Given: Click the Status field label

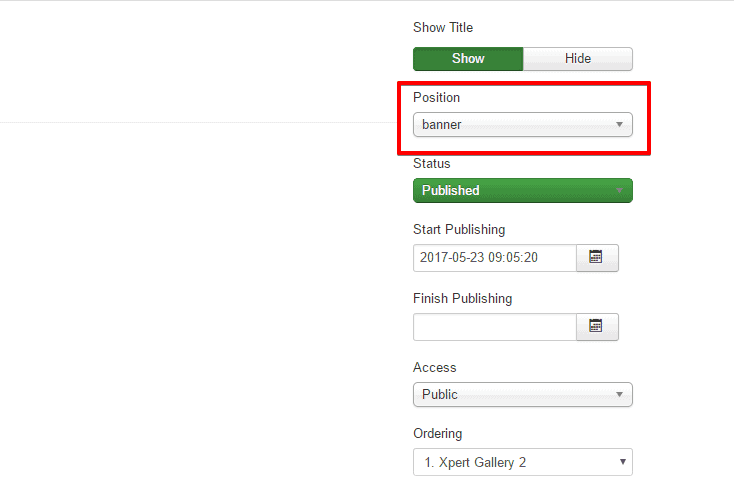Looking at the screenshot, I should [432, 163].
